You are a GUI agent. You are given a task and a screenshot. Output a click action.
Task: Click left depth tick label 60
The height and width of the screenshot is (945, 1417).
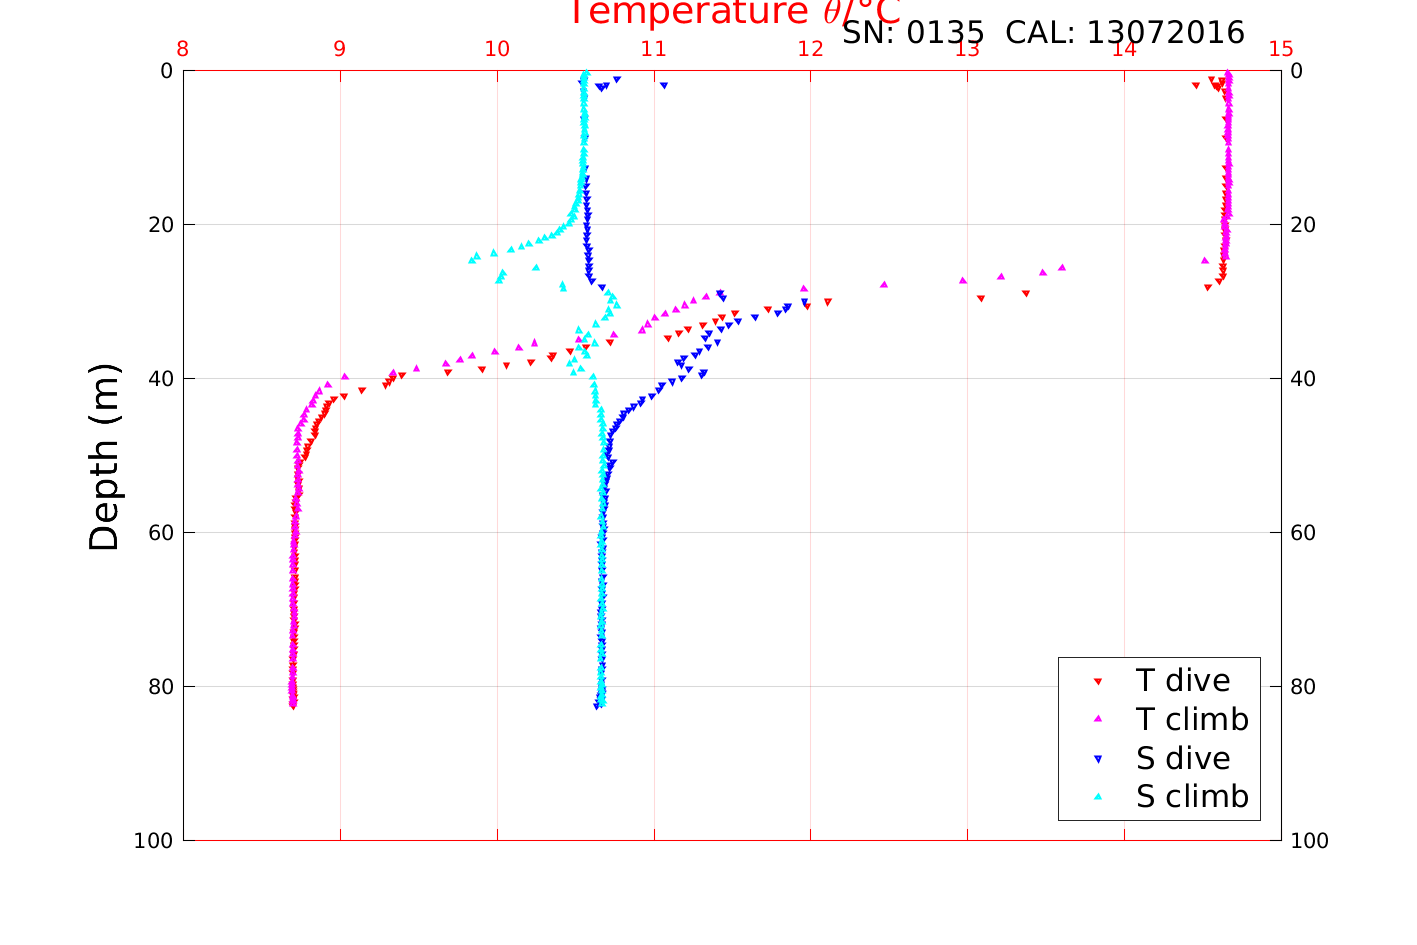coord(160,533)
